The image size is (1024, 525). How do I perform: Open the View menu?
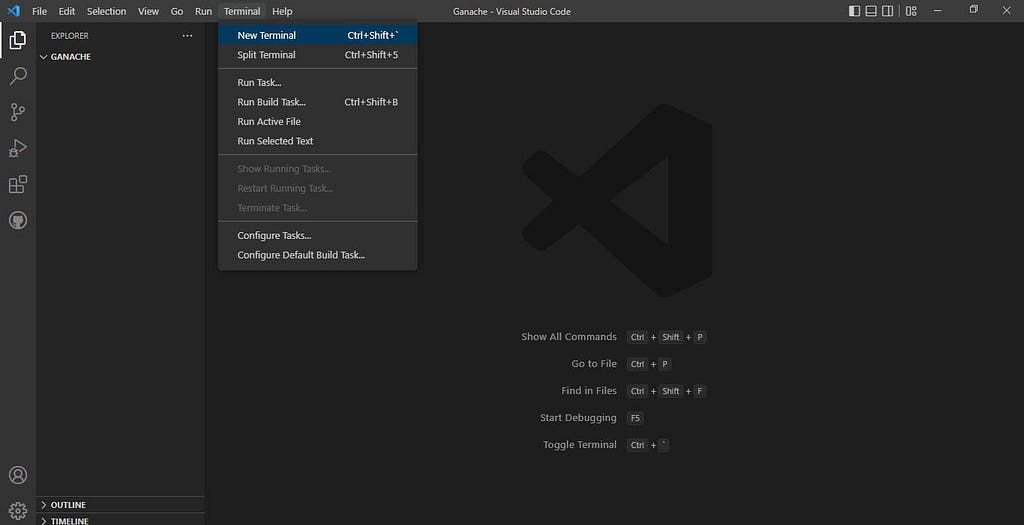coord(148,11)
